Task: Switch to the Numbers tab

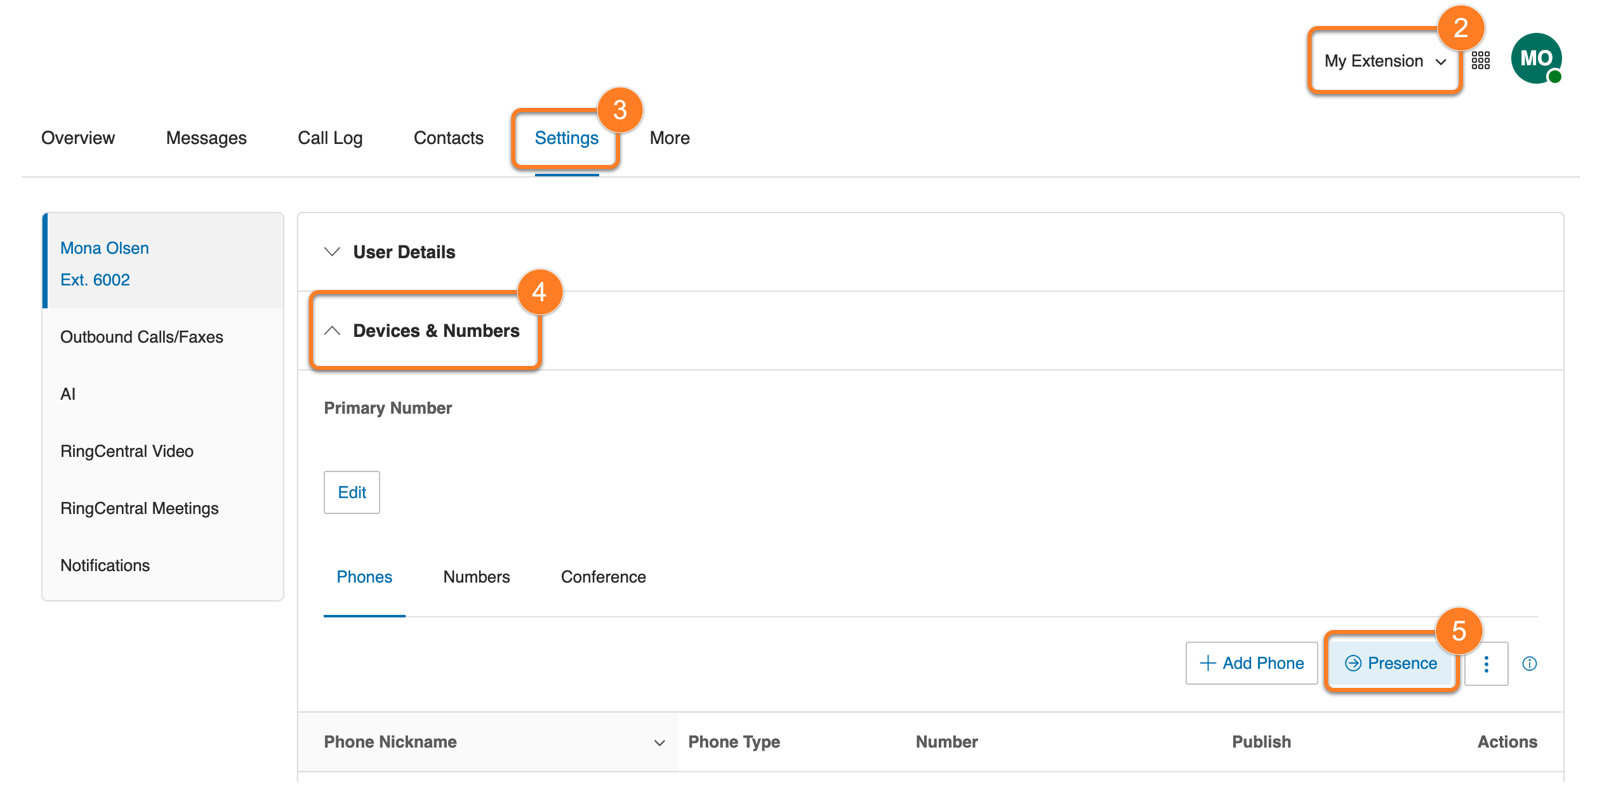Action: pos(476,577)
